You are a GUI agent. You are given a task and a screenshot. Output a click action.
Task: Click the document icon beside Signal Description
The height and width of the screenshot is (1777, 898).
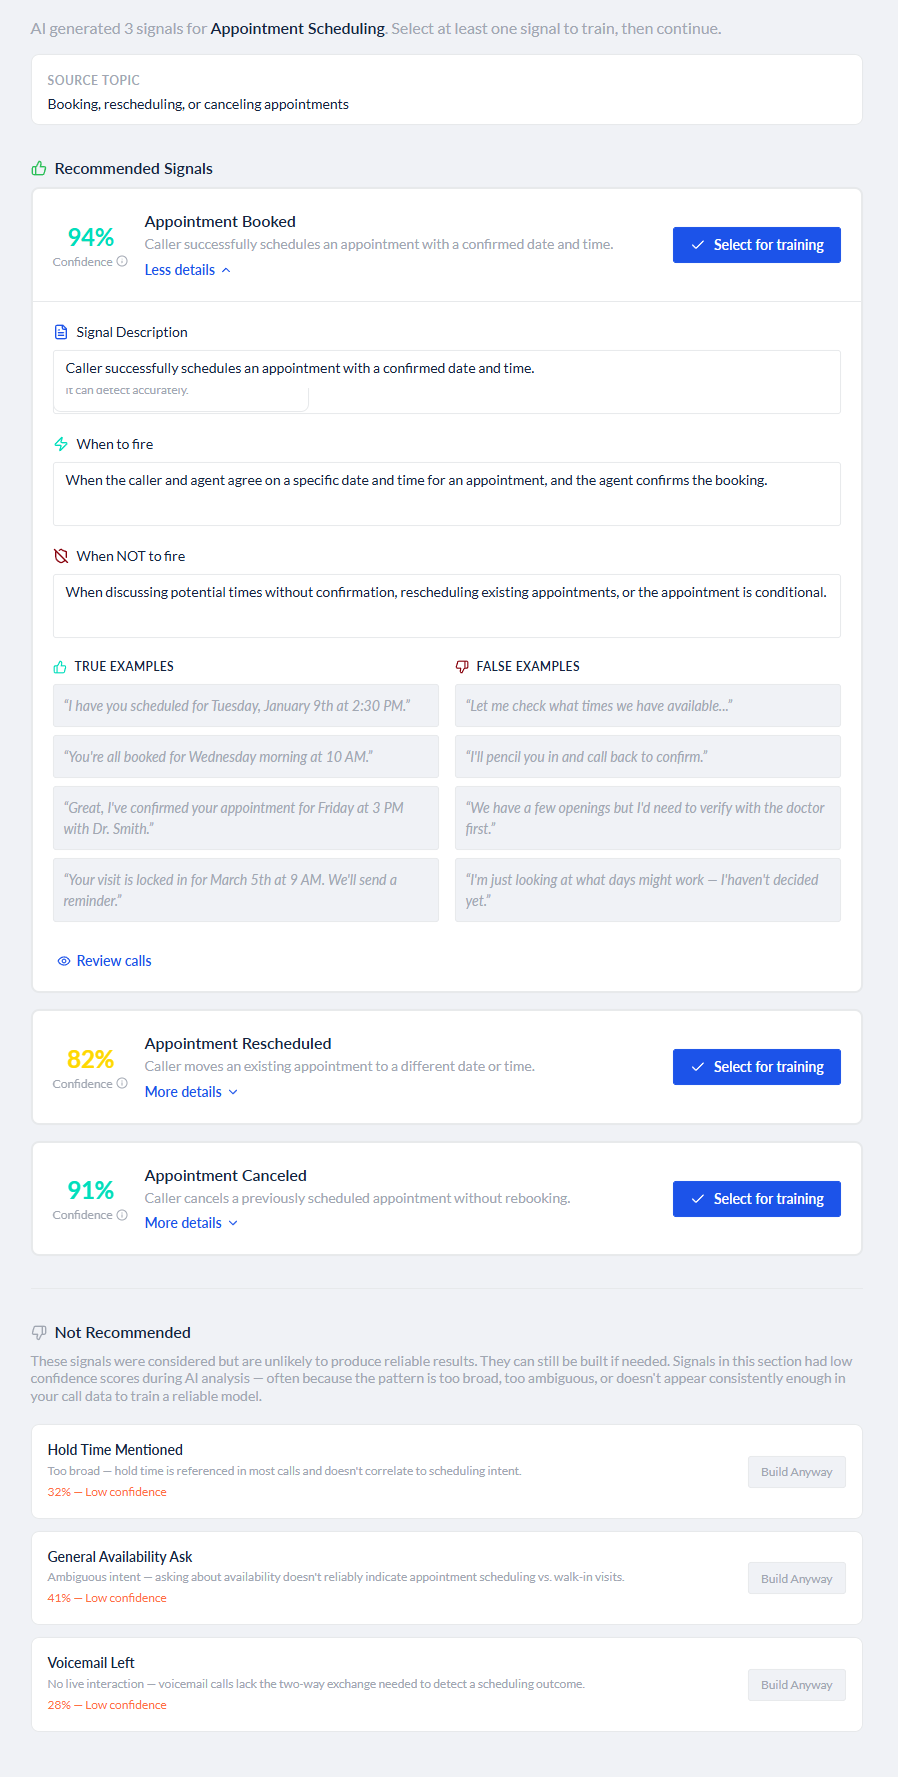pos(61,332)
